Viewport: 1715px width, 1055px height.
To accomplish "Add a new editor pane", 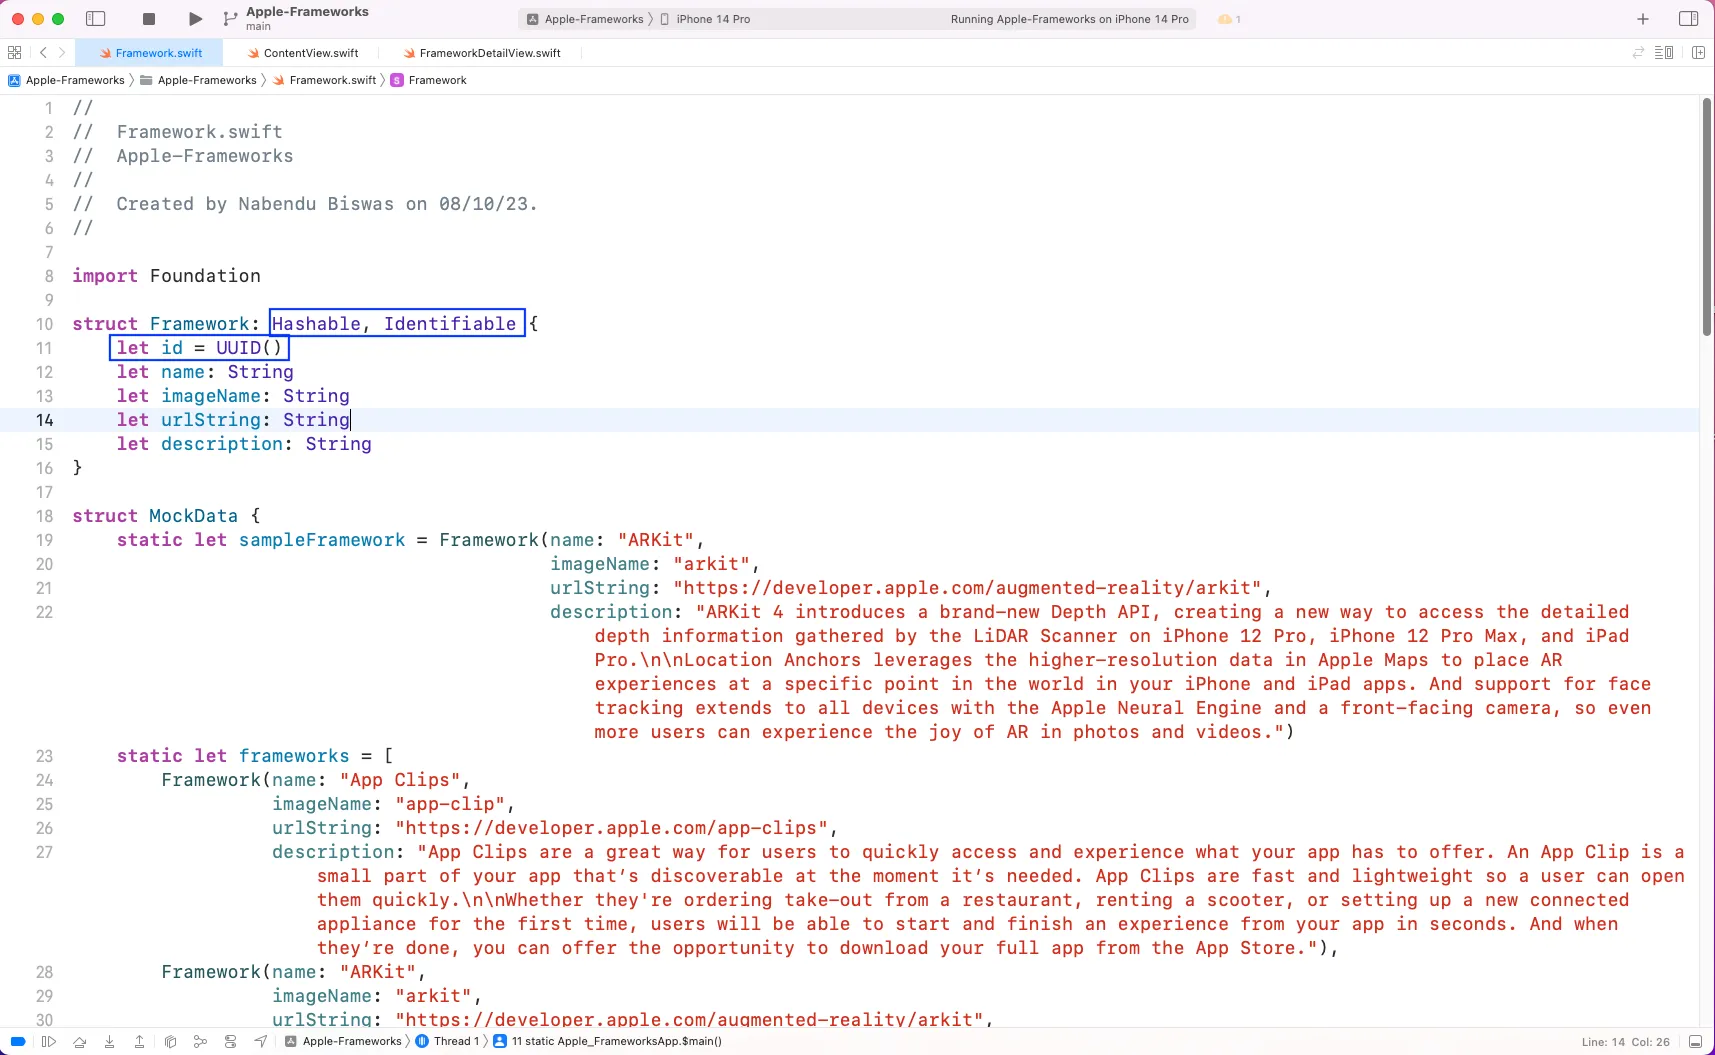I will [1698, 53].
